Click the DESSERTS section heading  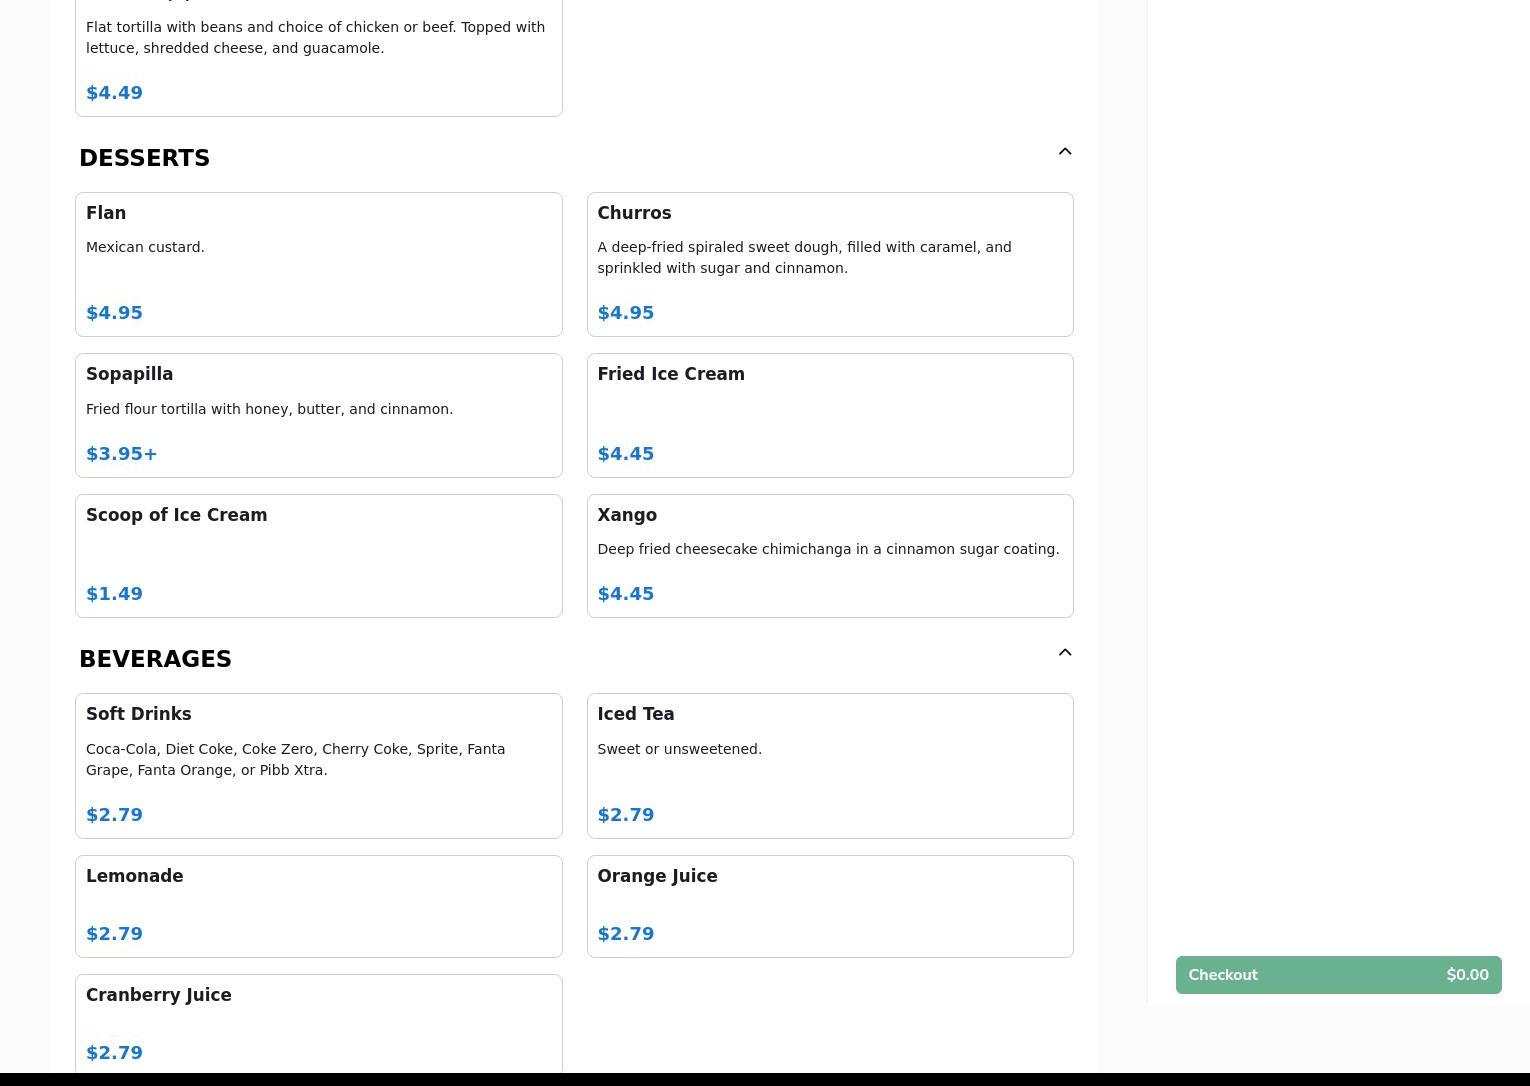tap(144, 158)
